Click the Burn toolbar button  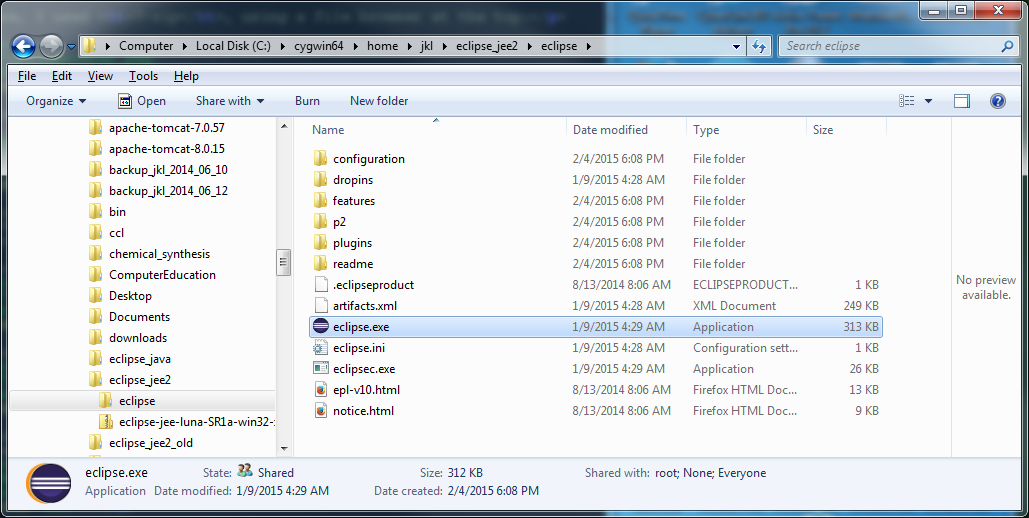pyautogui.click(x=307, y=101)
